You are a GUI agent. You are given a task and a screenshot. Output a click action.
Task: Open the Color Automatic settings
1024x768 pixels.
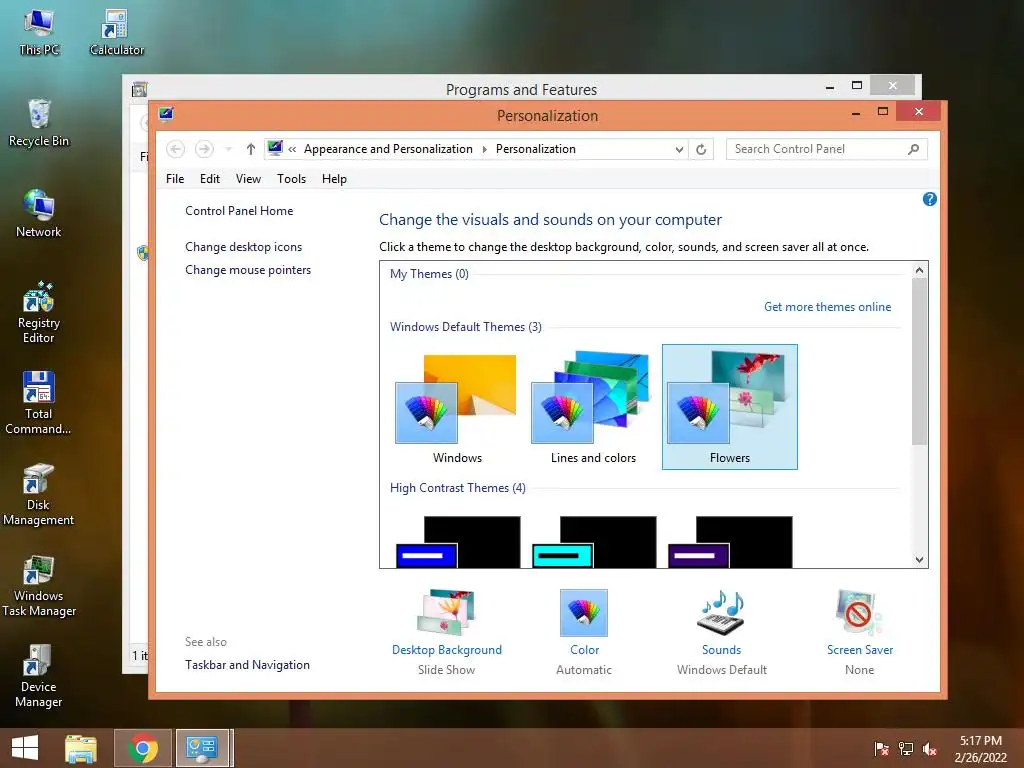pyautogui.click(x=584, y=632)
